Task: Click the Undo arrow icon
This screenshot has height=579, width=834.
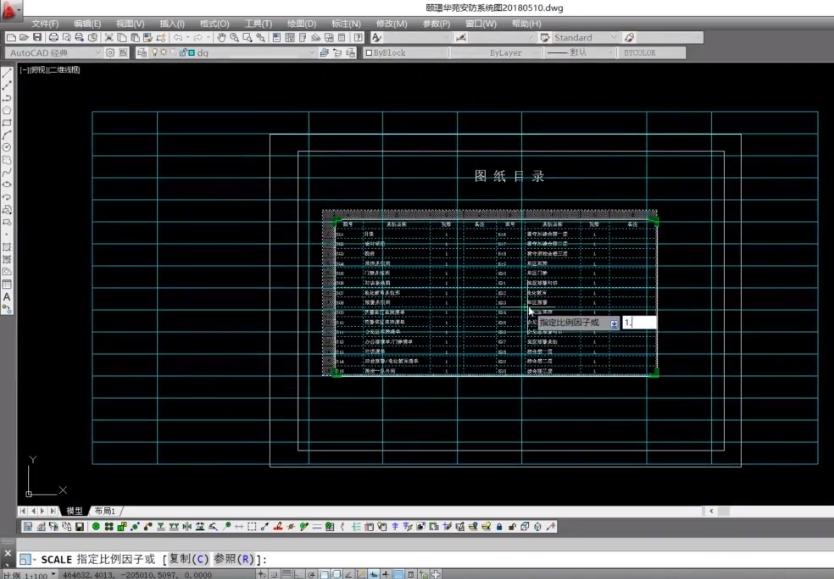Action: (x=178, y=37)
